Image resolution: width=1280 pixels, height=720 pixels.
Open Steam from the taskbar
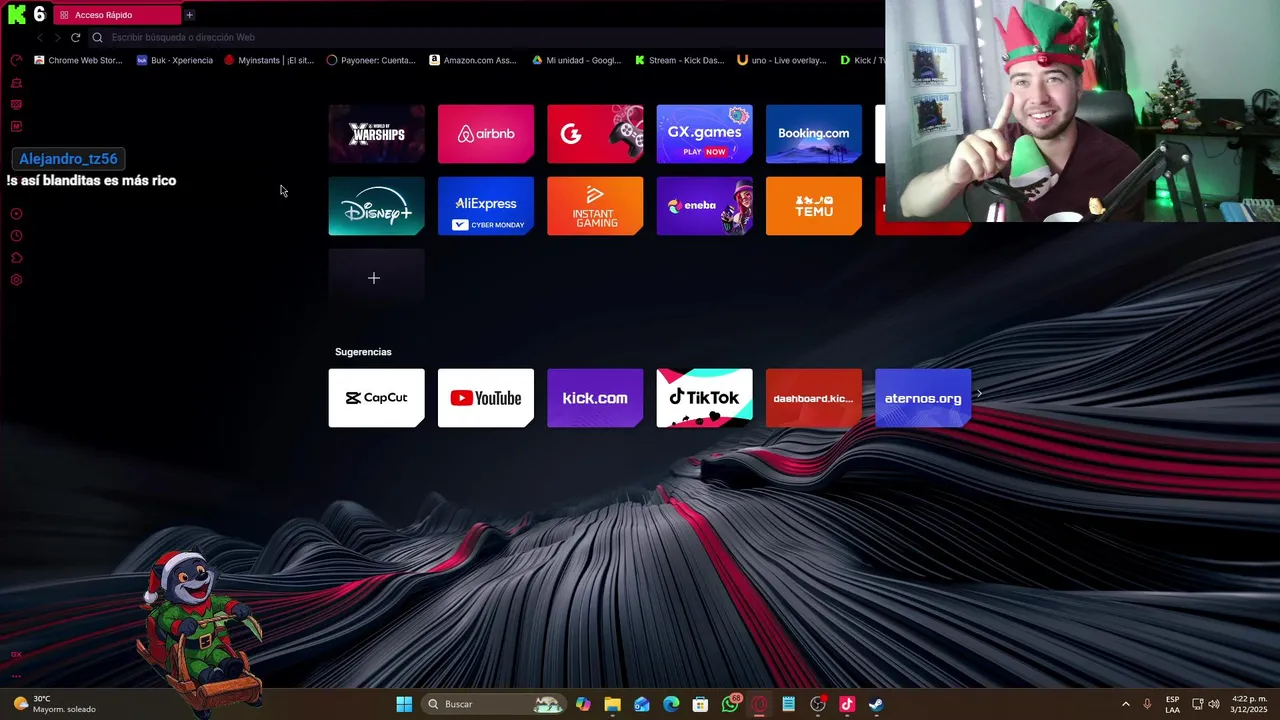(x=876, y=704)
